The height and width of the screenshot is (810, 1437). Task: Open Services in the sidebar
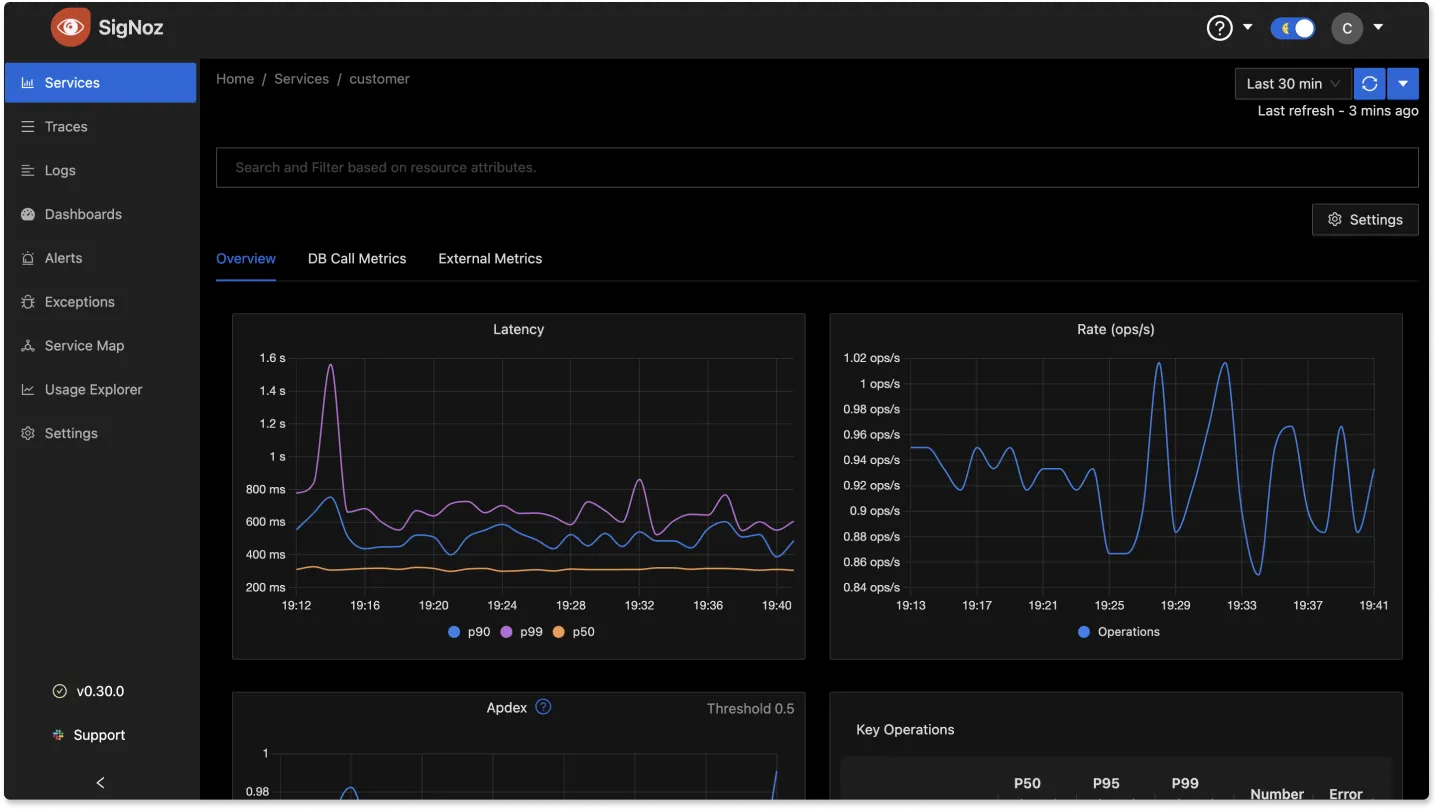tap(100, 83)
